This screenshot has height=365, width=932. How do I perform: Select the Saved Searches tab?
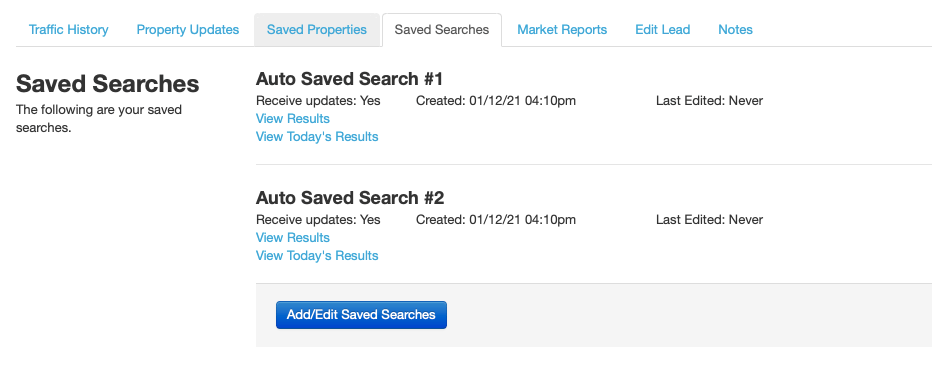click(x=442, y=30)
